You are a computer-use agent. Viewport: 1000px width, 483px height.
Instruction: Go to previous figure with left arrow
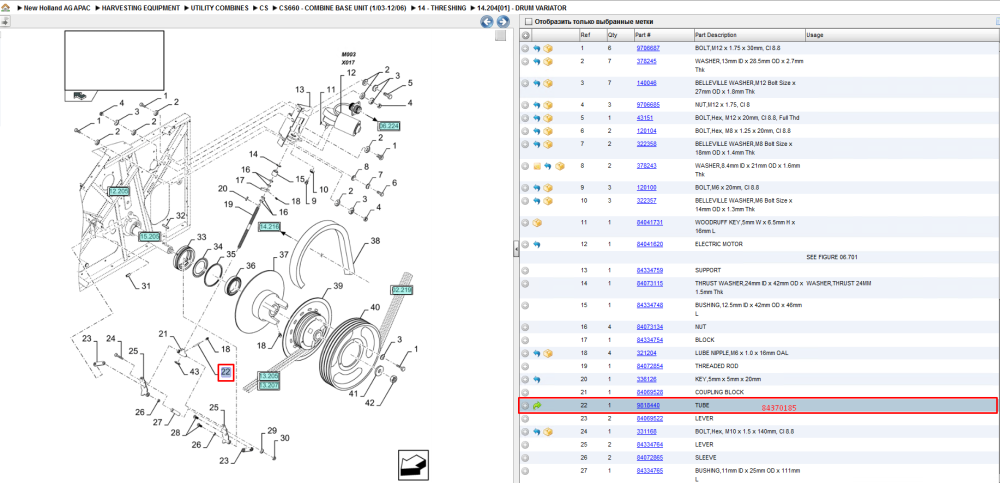tap(487, 22)
